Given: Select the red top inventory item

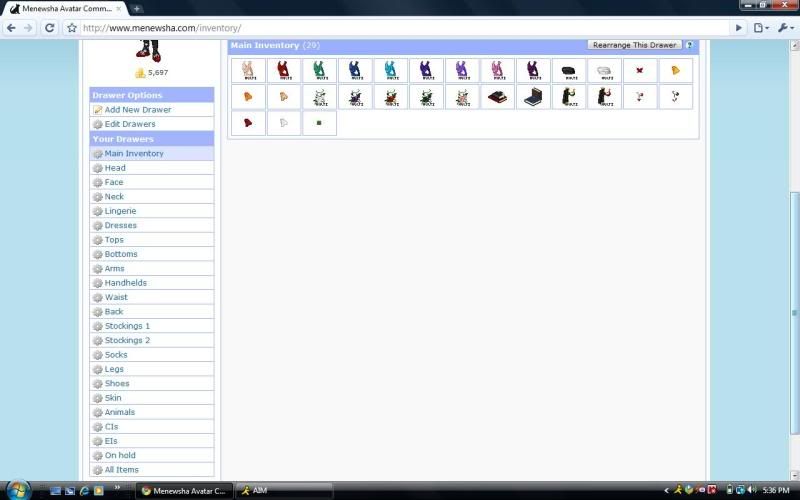Looking at the screenshot, I should [284, 70].
